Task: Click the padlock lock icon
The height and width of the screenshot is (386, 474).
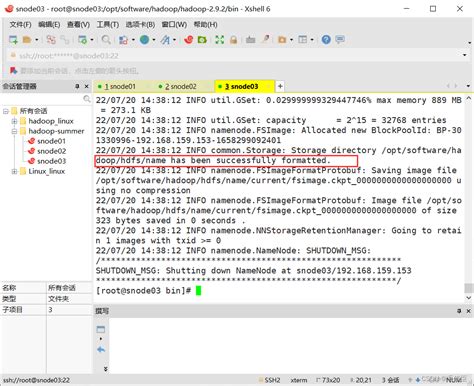Action: (233, 40)
